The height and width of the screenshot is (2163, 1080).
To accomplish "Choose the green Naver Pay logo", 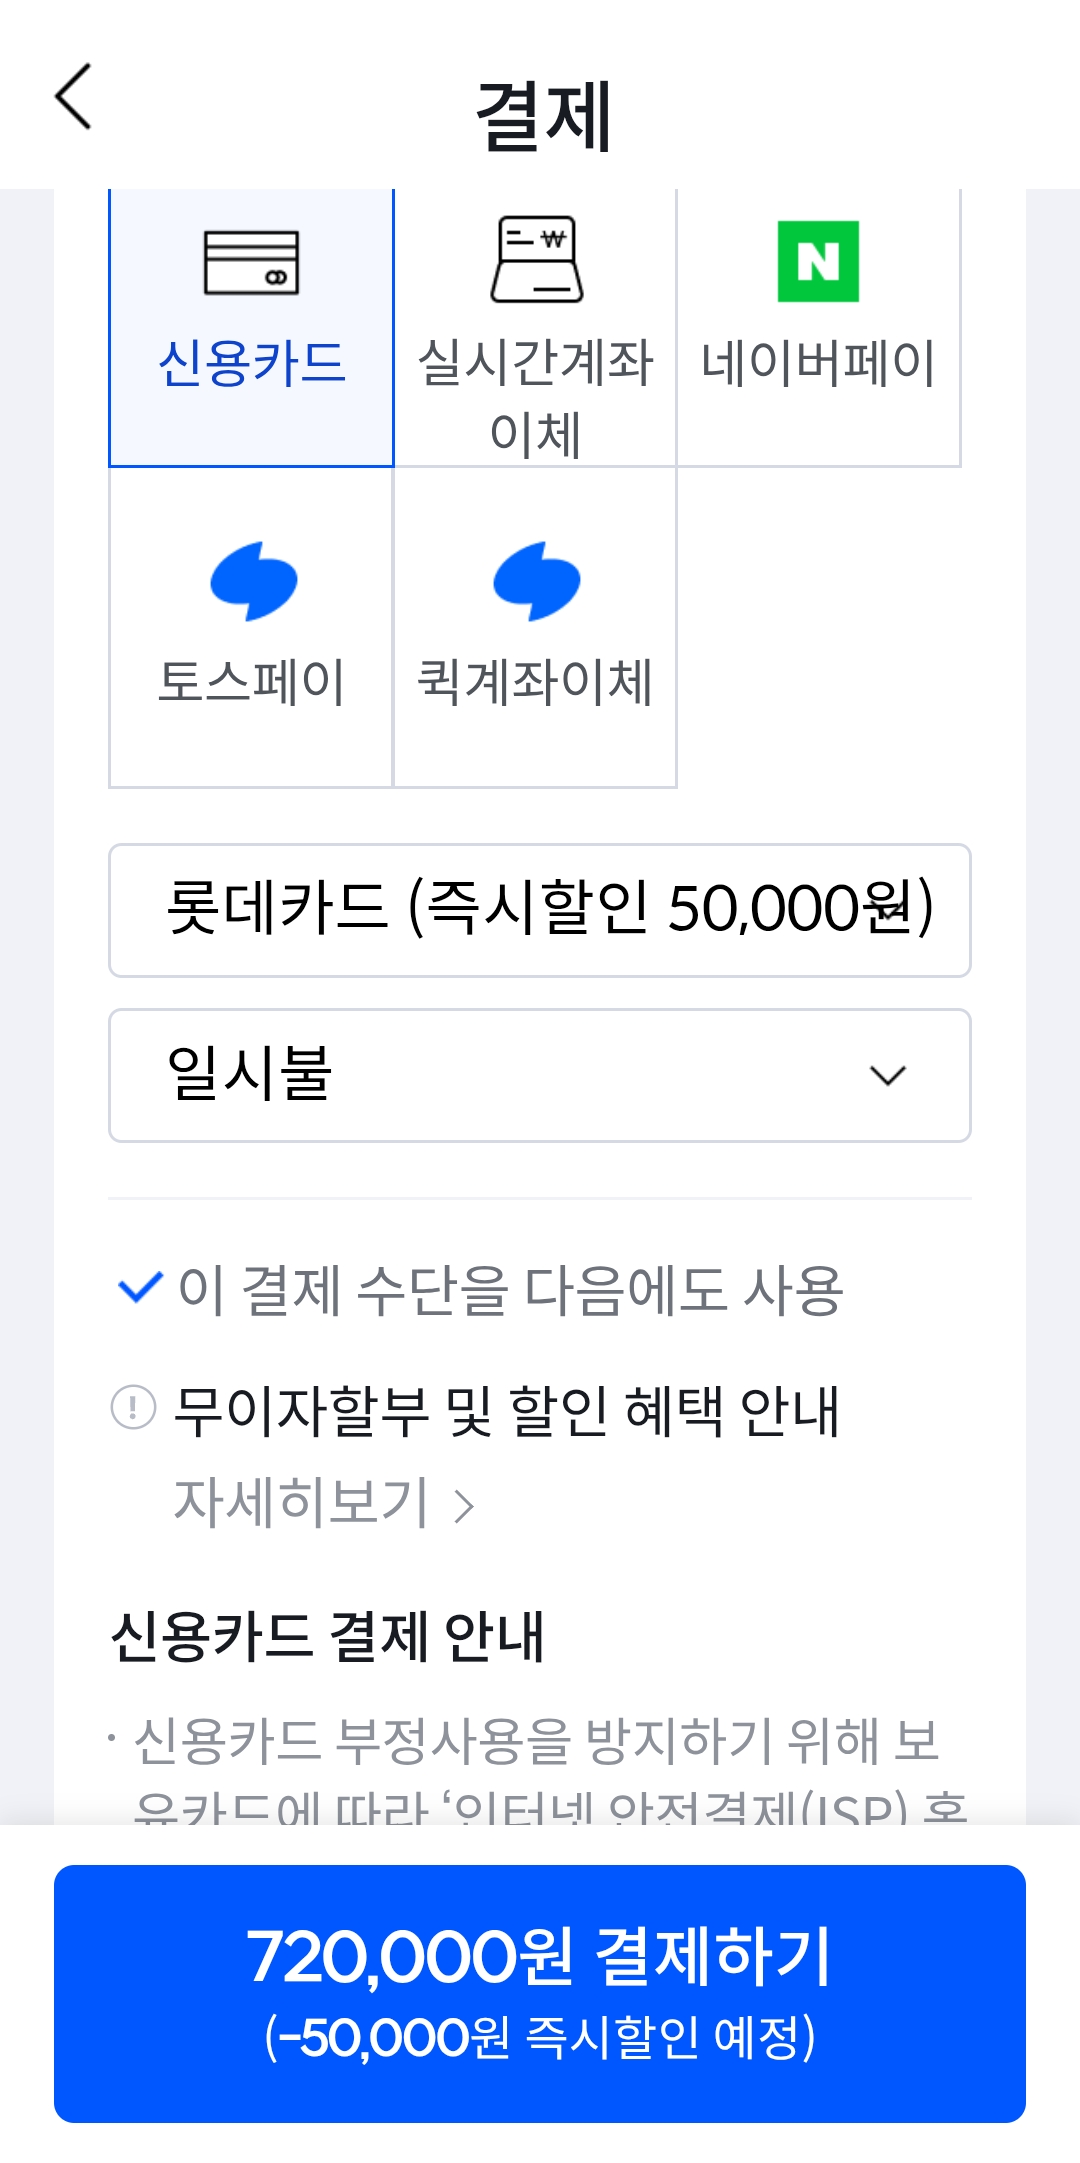I will pos(818,261).
